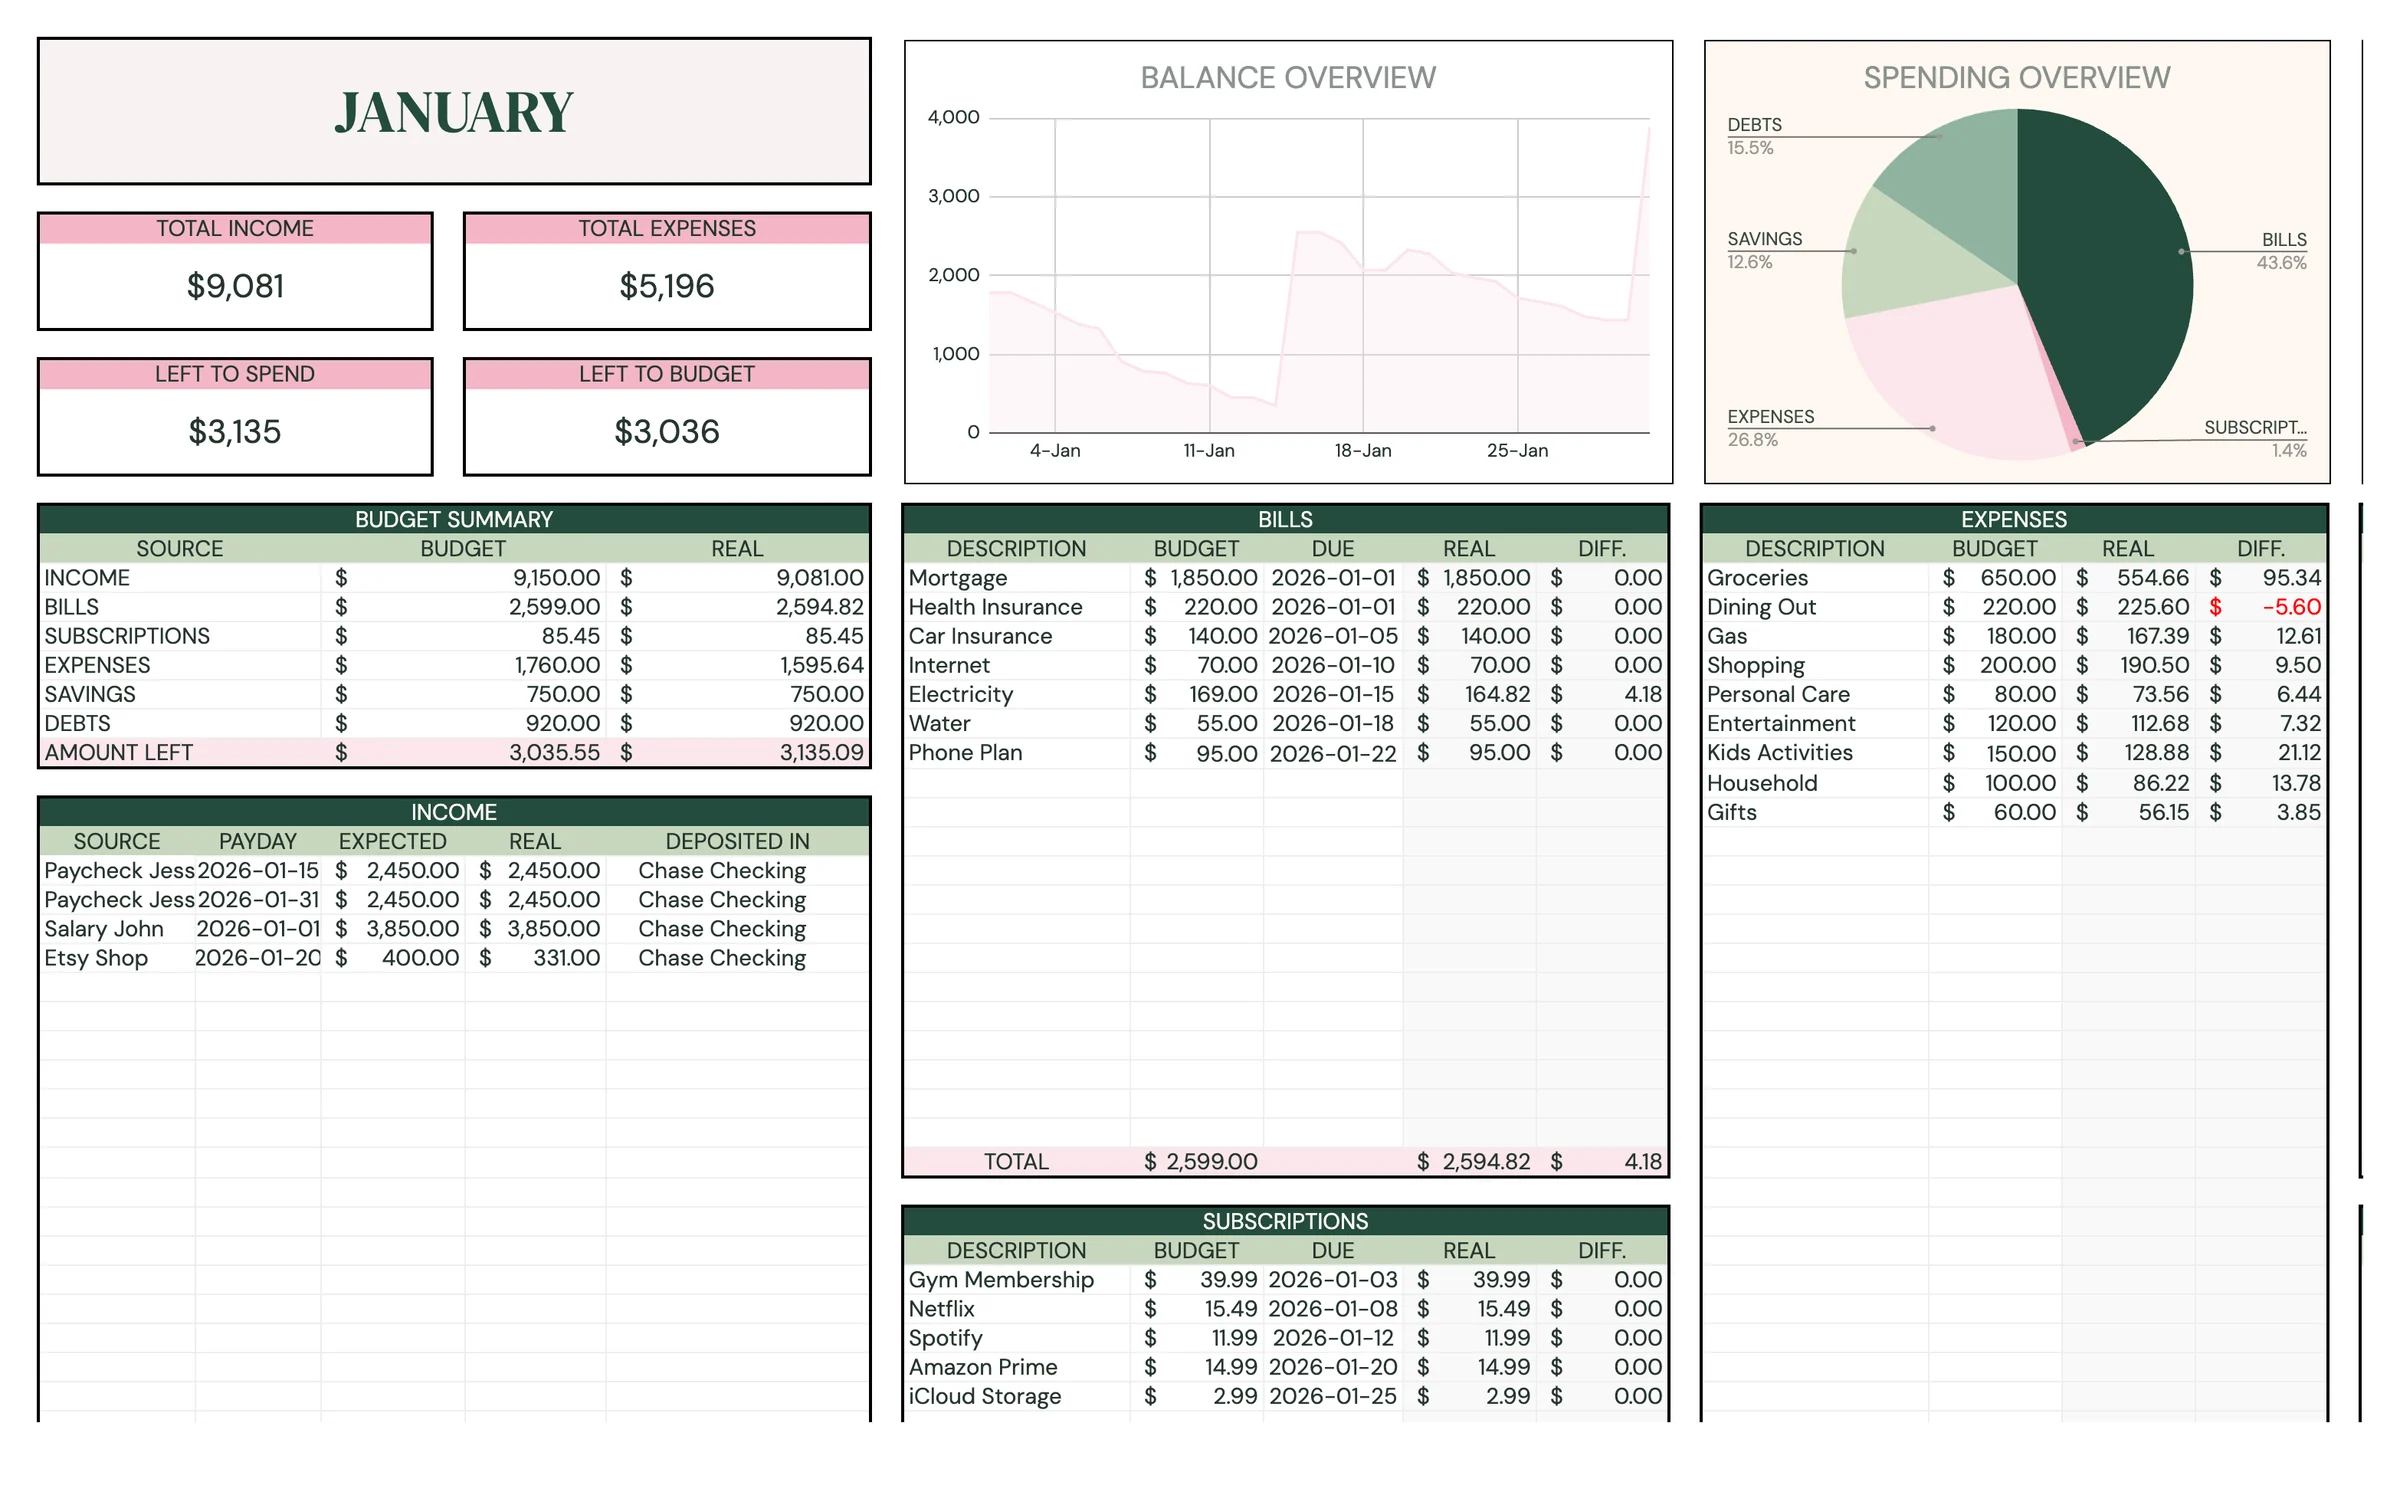Select the BUDGET SUMMARY table header
The height and width of the screenshot is (1500, 2400).
454,519
